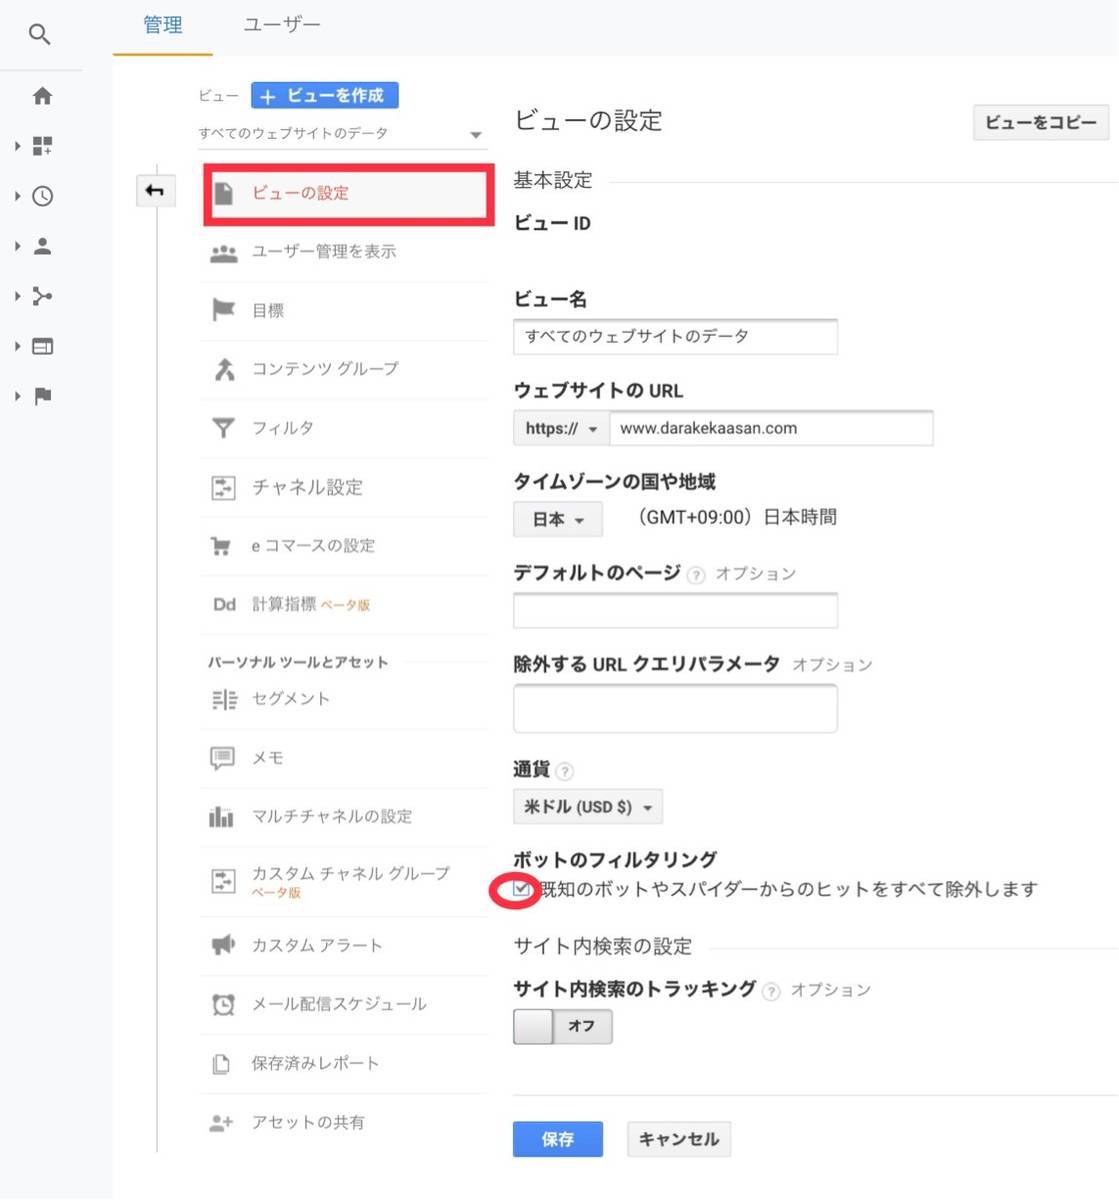
Task: Open the カスタム アラート link
Action: [x=317, y=945]
